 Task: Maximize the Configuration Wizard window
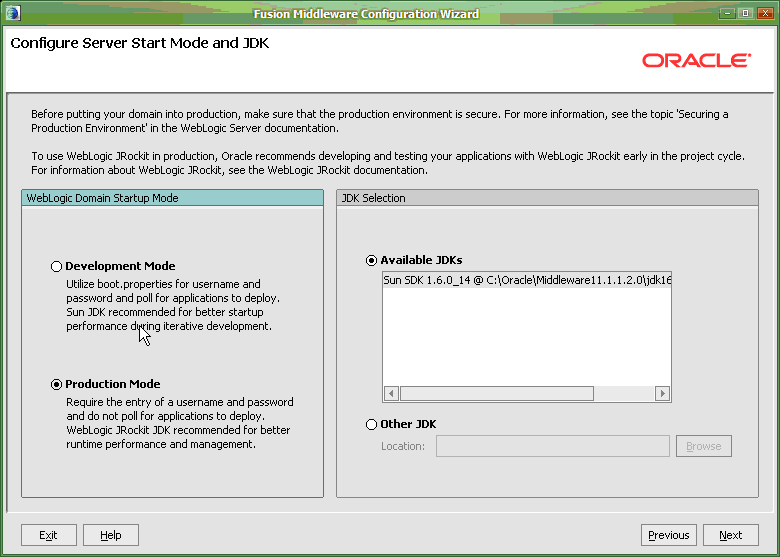coord(746,13)
